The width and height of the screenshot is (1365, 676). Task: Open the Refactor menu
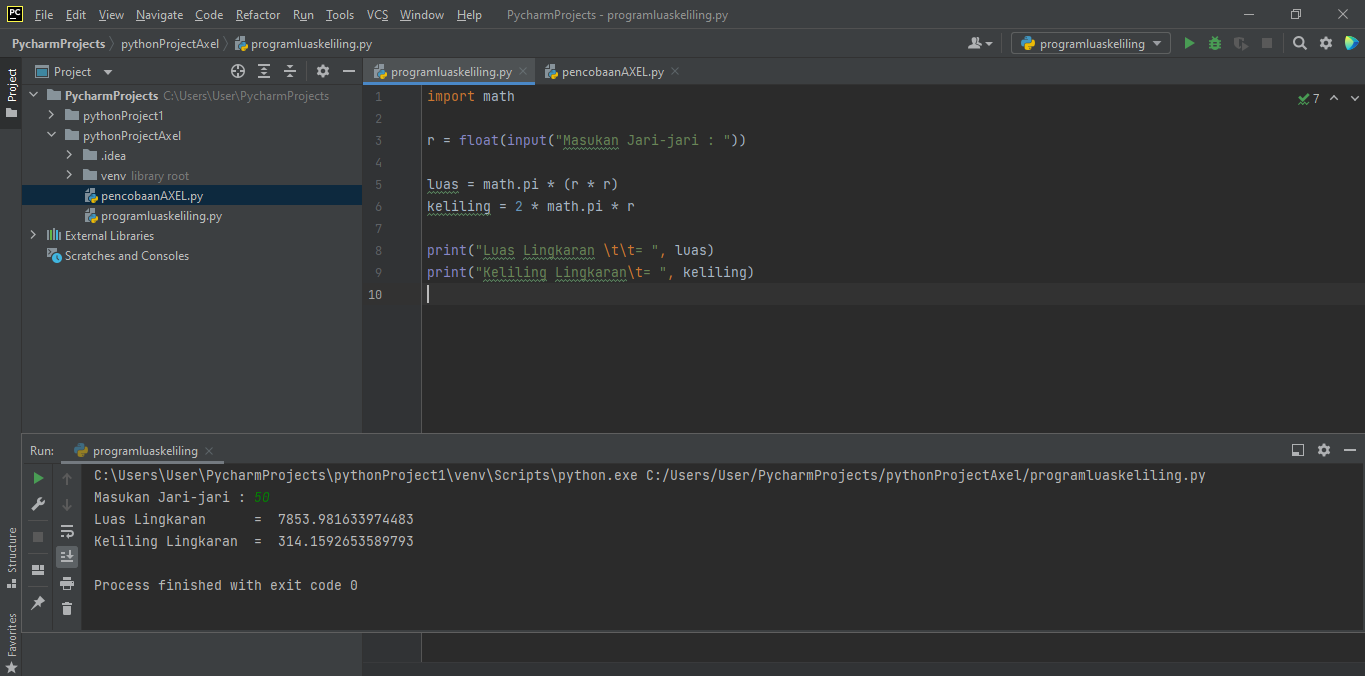point(257,14)
